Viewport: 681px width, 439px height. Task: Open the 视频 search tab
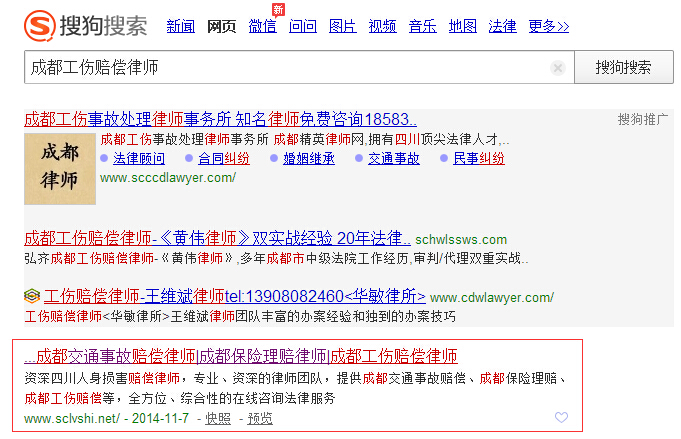382,27
